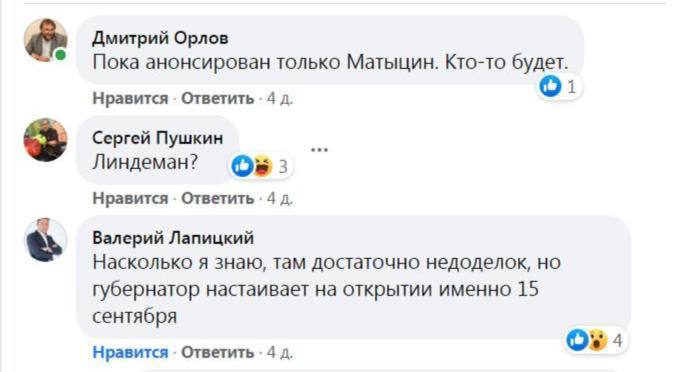
Task: Click the like reaction icon on Лапицкий's comment
Action: pyautogui.click(x=577, y=339)
